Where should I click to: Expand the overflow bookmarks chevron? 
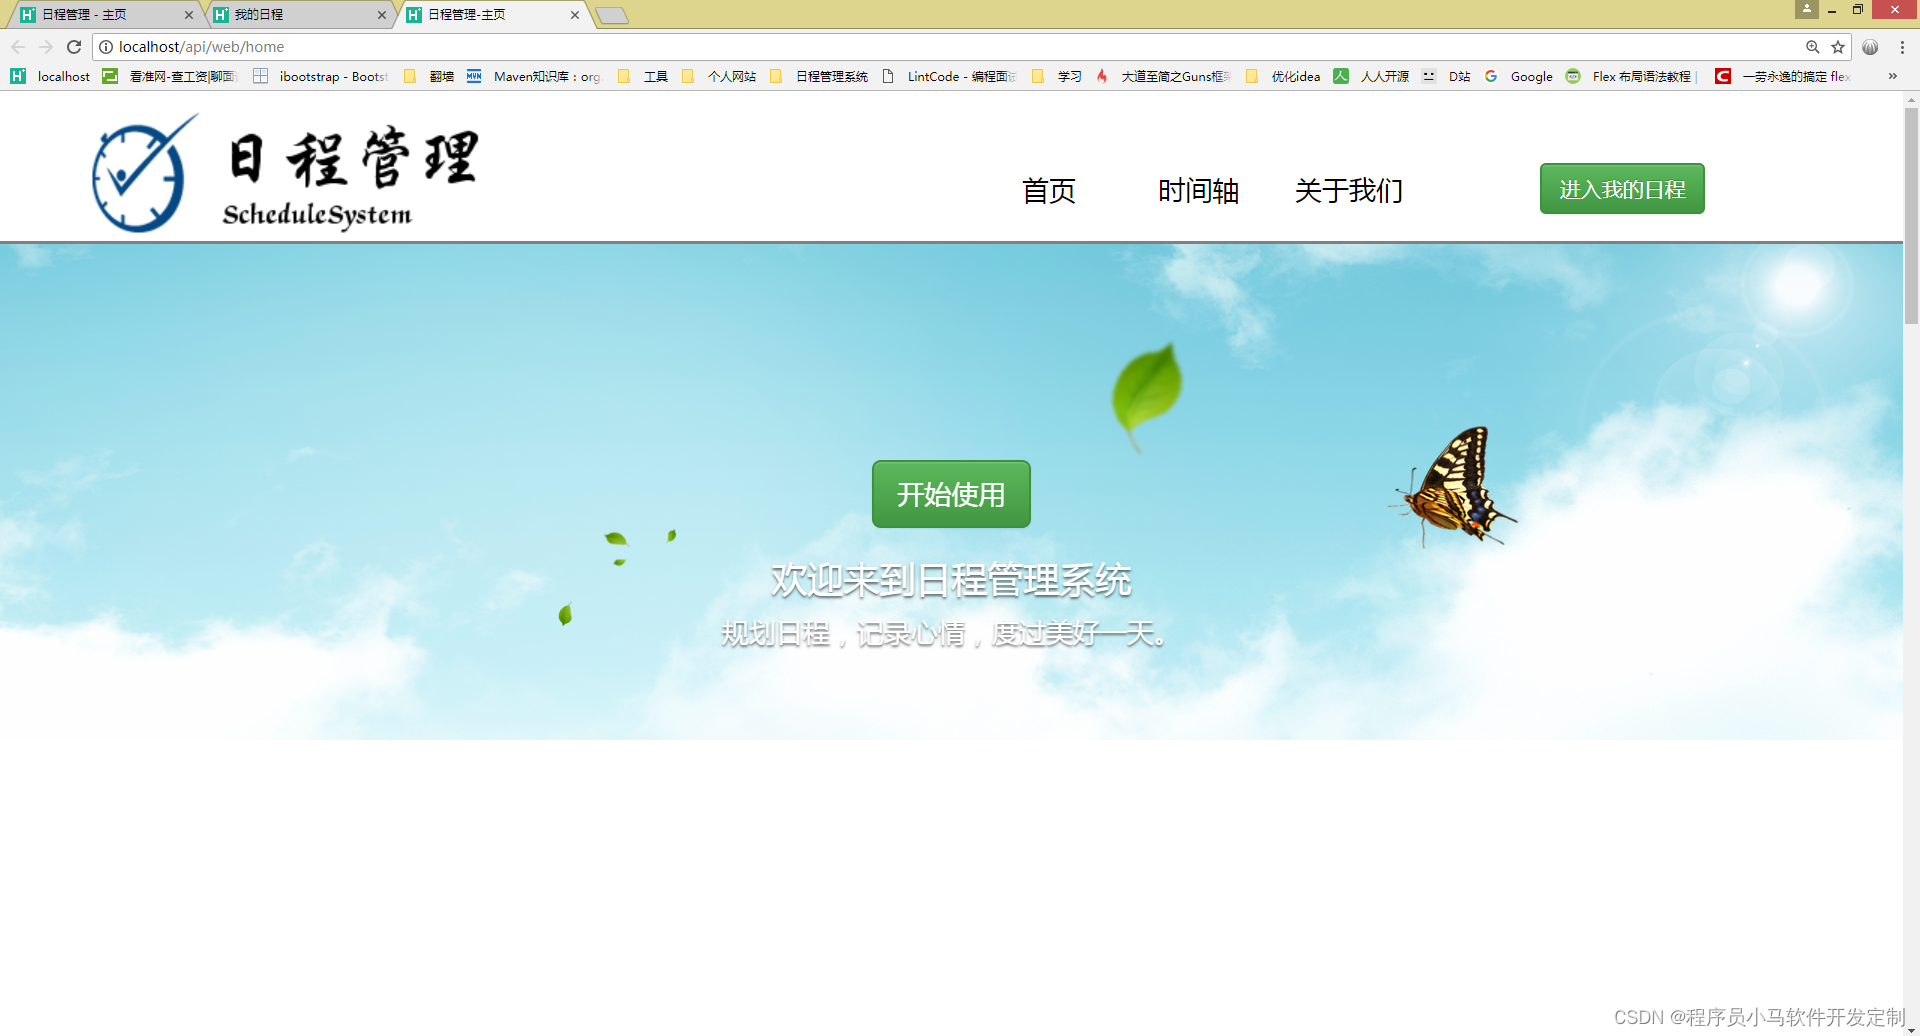1892,76
